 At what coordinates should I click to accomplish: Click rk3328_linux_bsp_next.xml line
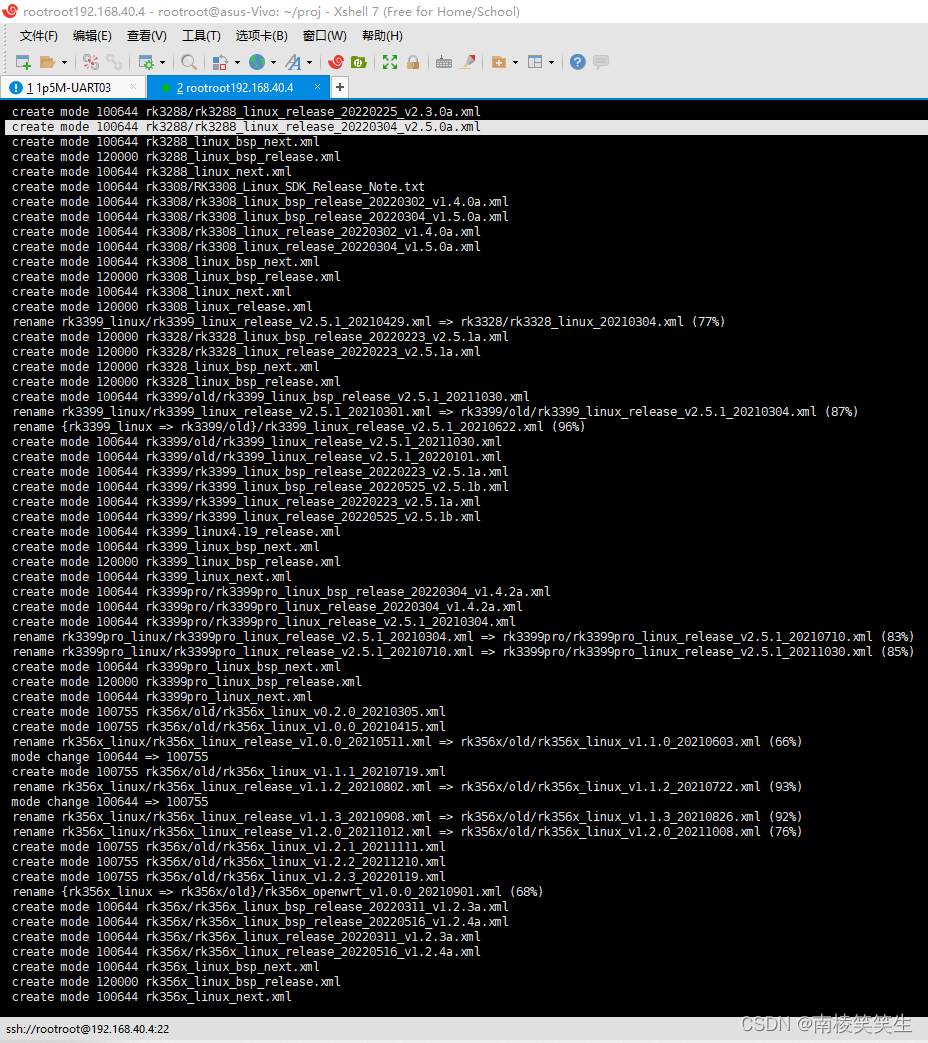point(166,367)
